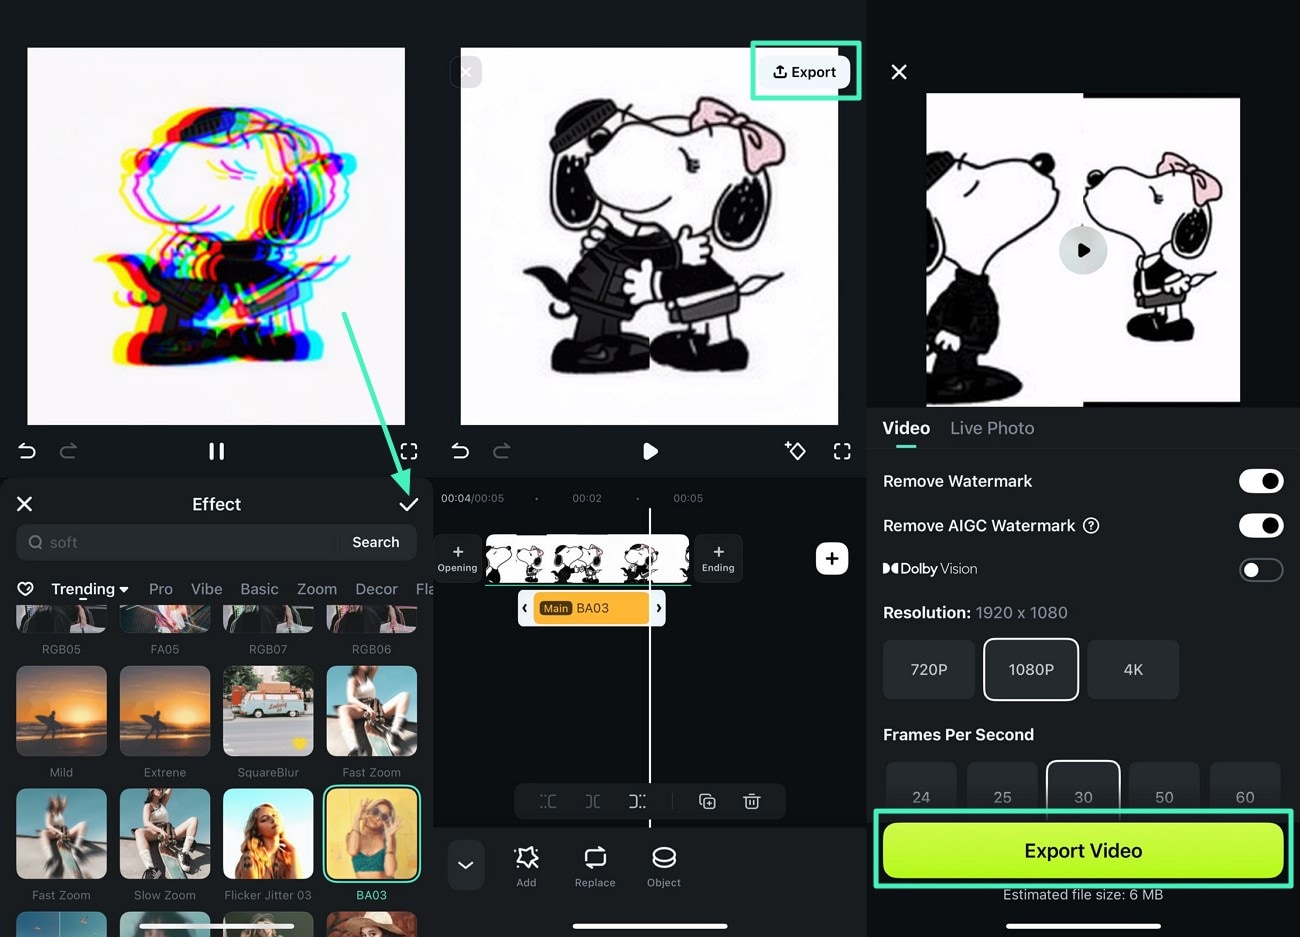The width and height of the screenshot is (1300, 937).
Task: Tap the Search button
Action: [x=376, y=542]
